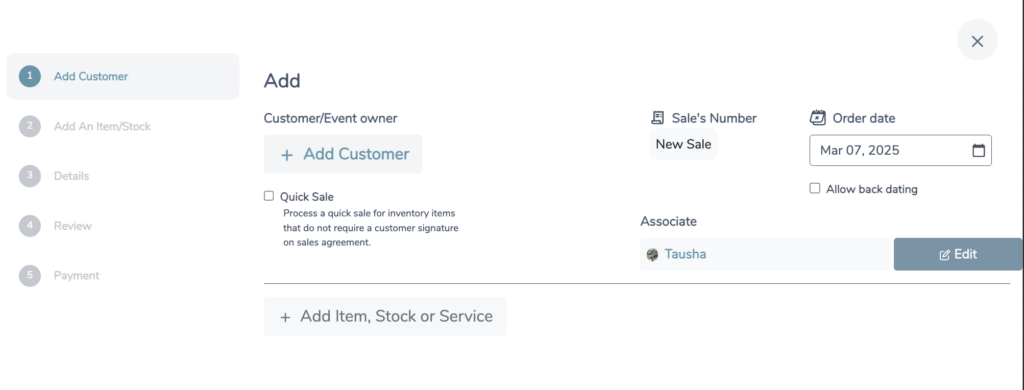
Task: Click the Sale's Number receipt icon
Action: click(658, 118)
